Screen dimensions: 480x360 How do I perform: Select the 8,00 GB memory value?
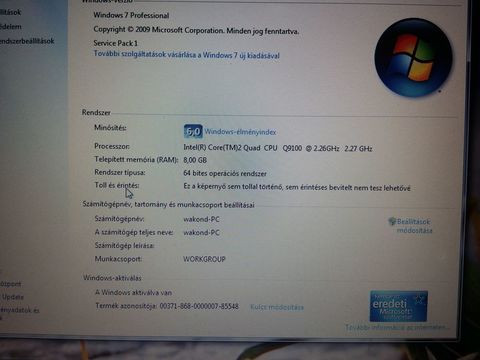[195, 160]
